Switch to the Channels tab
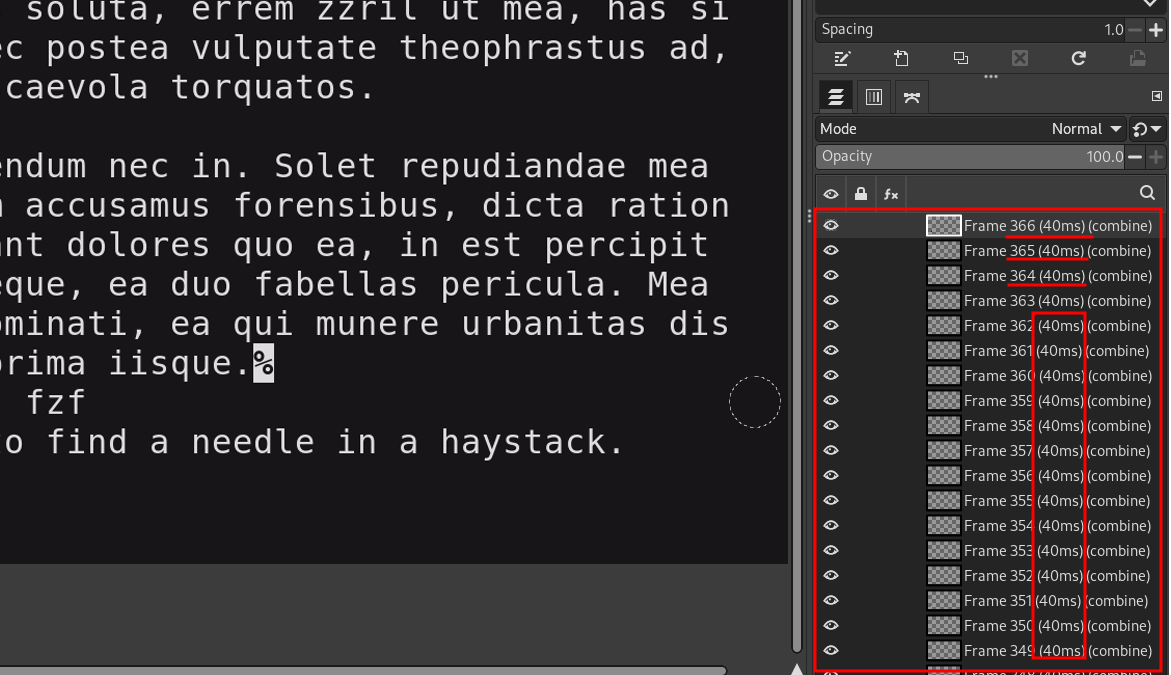This screenshot has width=1171, height=675. 873,96
